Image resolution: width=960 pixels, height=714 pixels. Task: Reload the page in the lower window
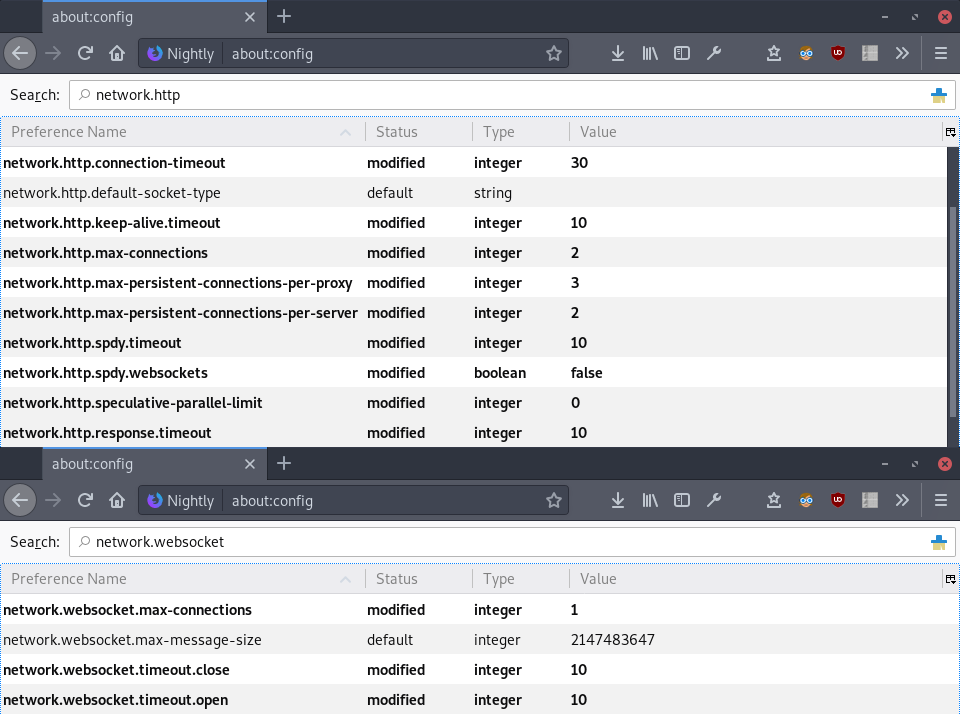pos(85,500)
